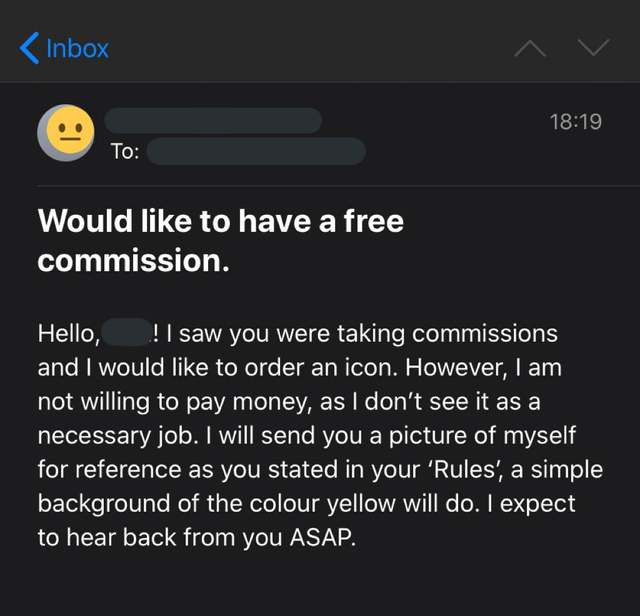Tap the blue back chevron arrow
Screen dimensions: 640x616
pyautogui.click(x=29, y=46)
